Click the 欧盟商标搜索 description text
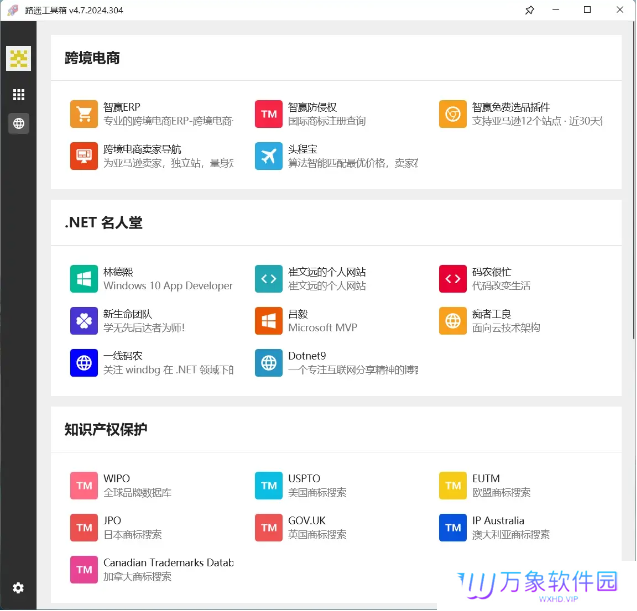 pos(501,493)
